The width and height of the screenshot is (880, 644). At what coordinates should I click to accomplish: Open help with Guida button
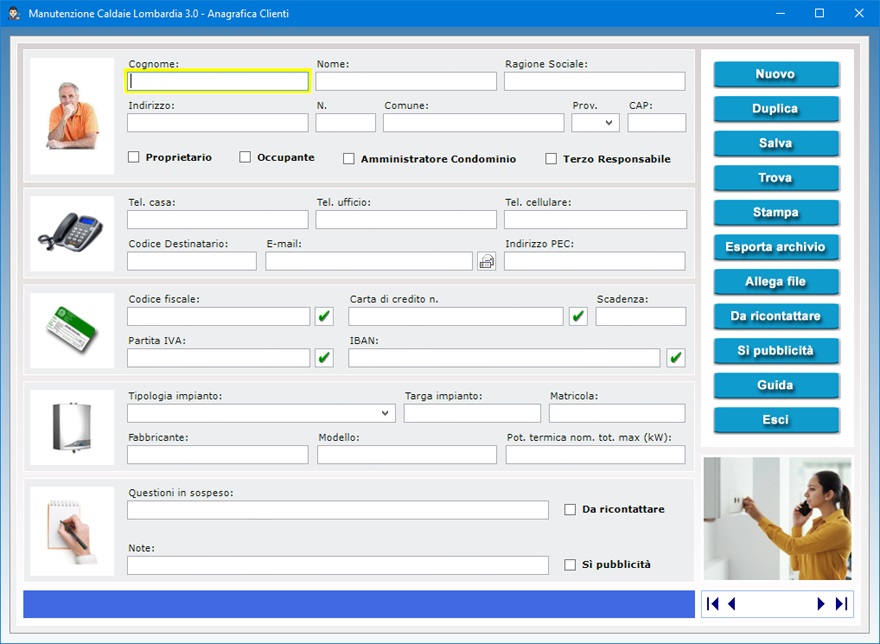(x=776, y=385)
